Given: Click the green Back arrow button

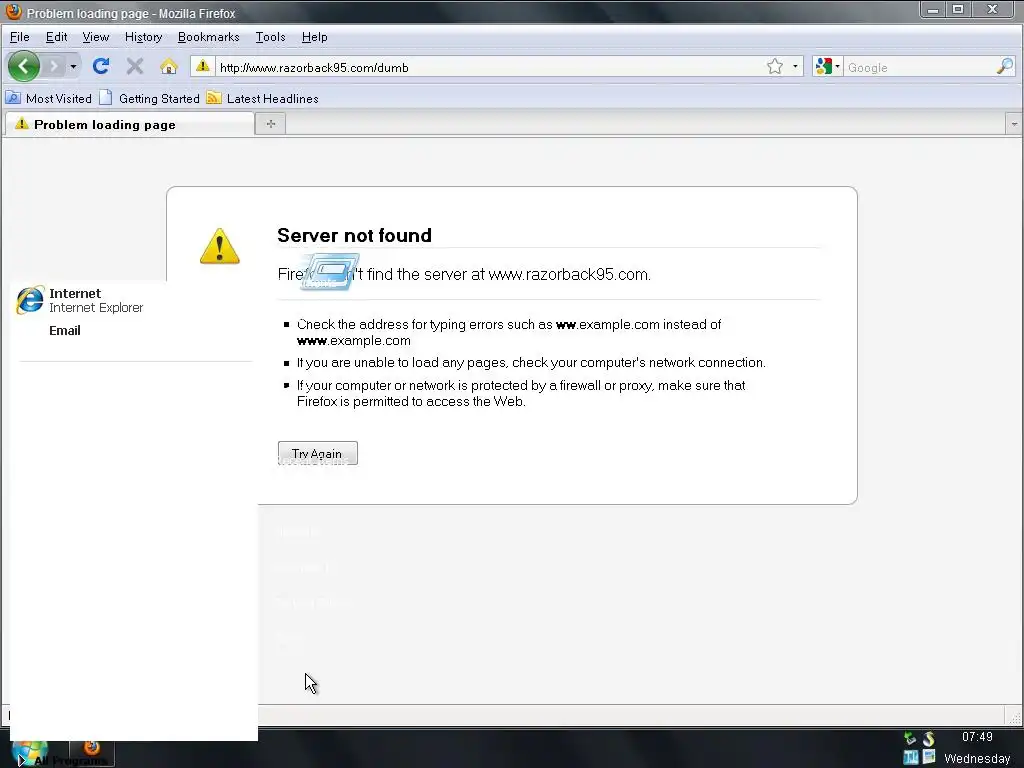Looking at the screenshot, I should click(24, 66).
